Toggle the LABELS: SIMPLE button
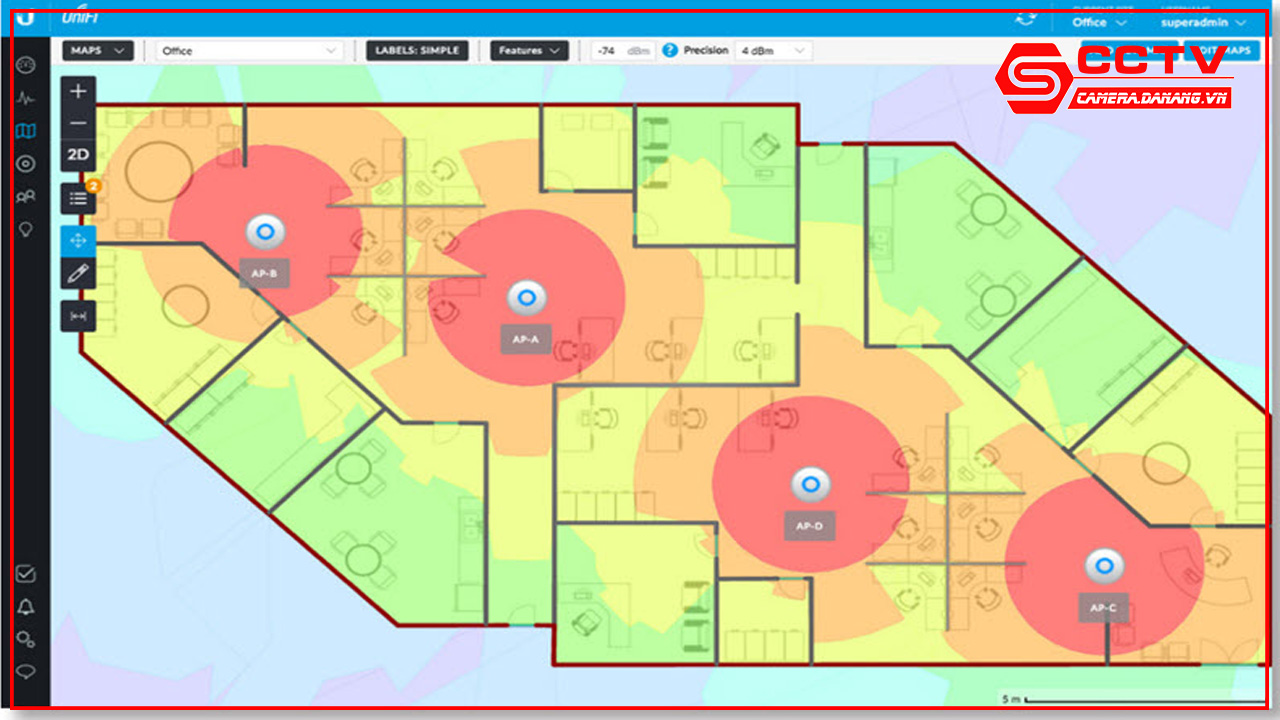The height and width of the screenshot is (720, 1280). coord(417,50)
